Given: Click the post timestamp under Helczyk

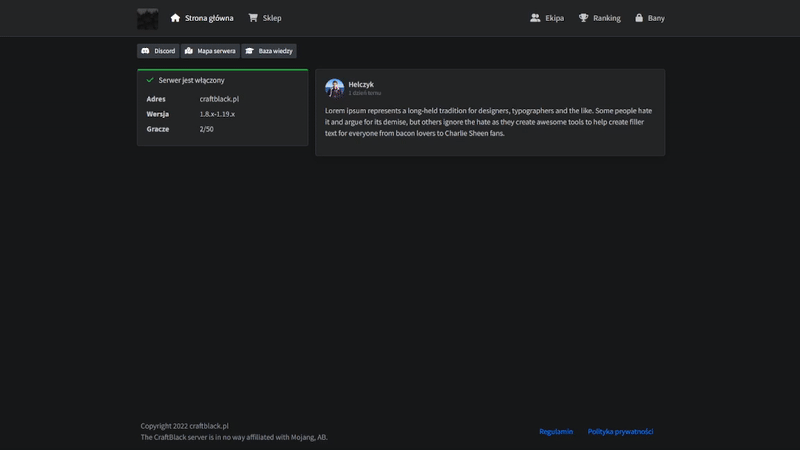Looking at the screenshot, I should [365, 93].
